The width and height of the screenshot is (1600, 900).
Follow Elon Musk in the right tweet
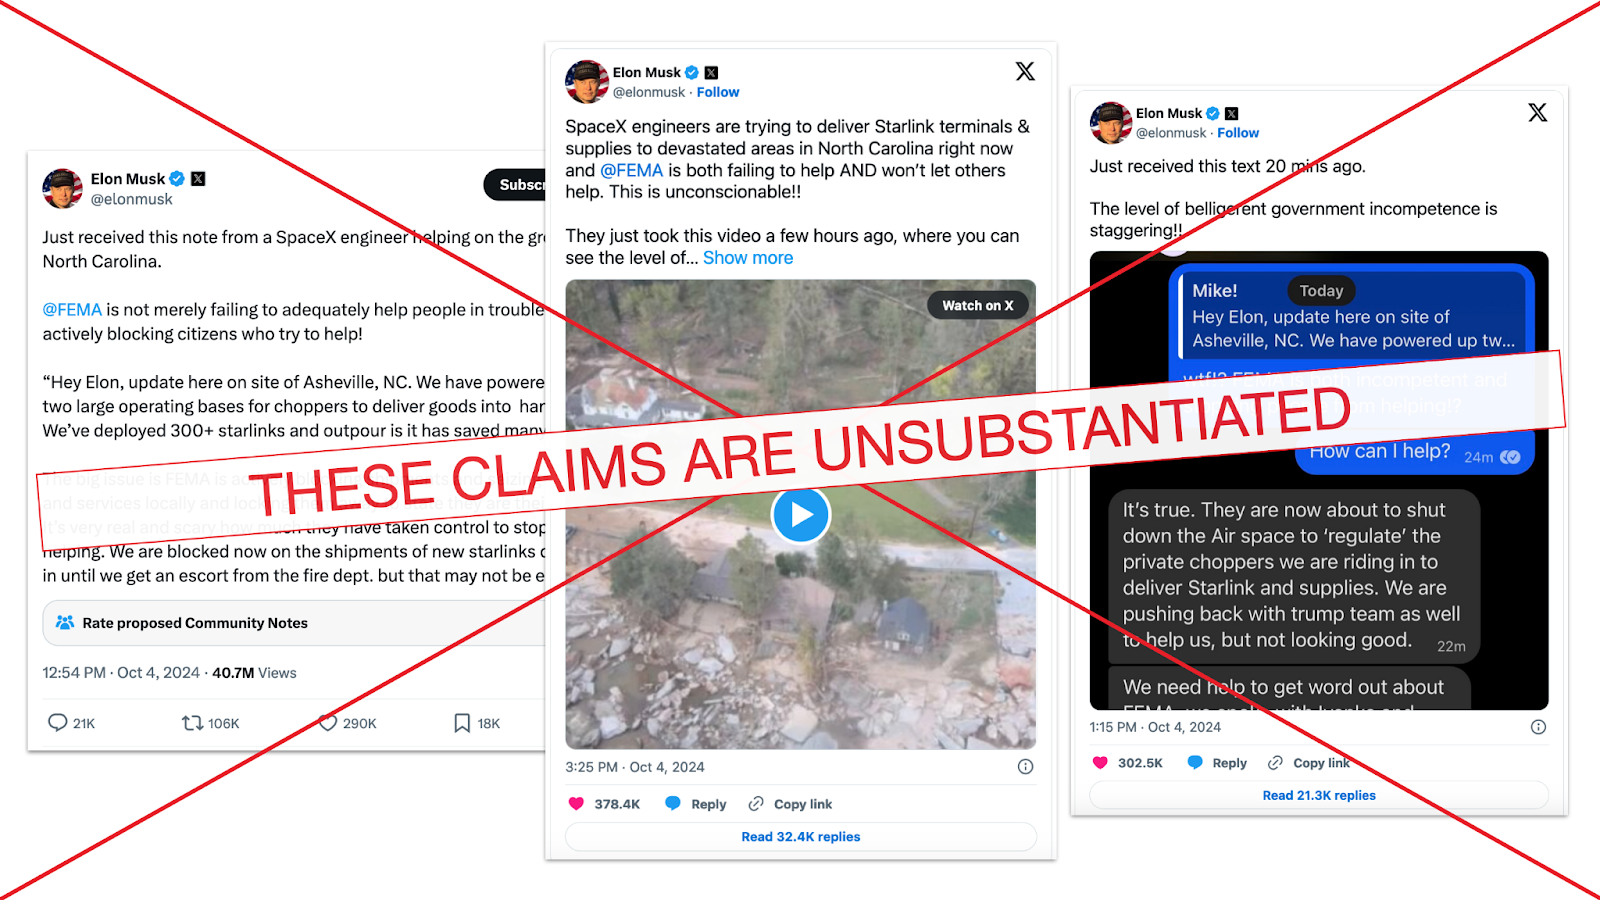point(1238,133)
